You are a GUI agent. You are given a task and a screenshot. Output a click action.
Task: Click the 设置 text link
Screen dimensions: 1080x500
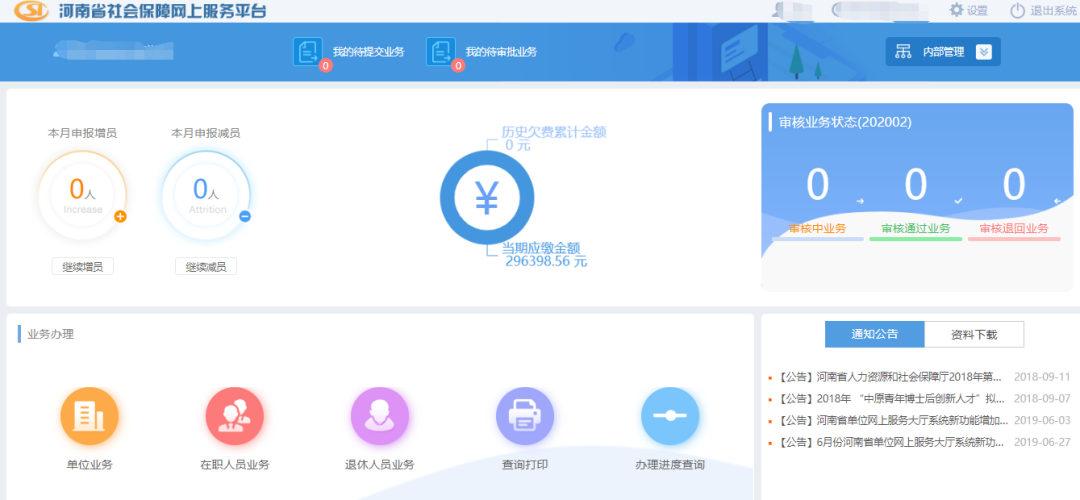coord(977,11)
